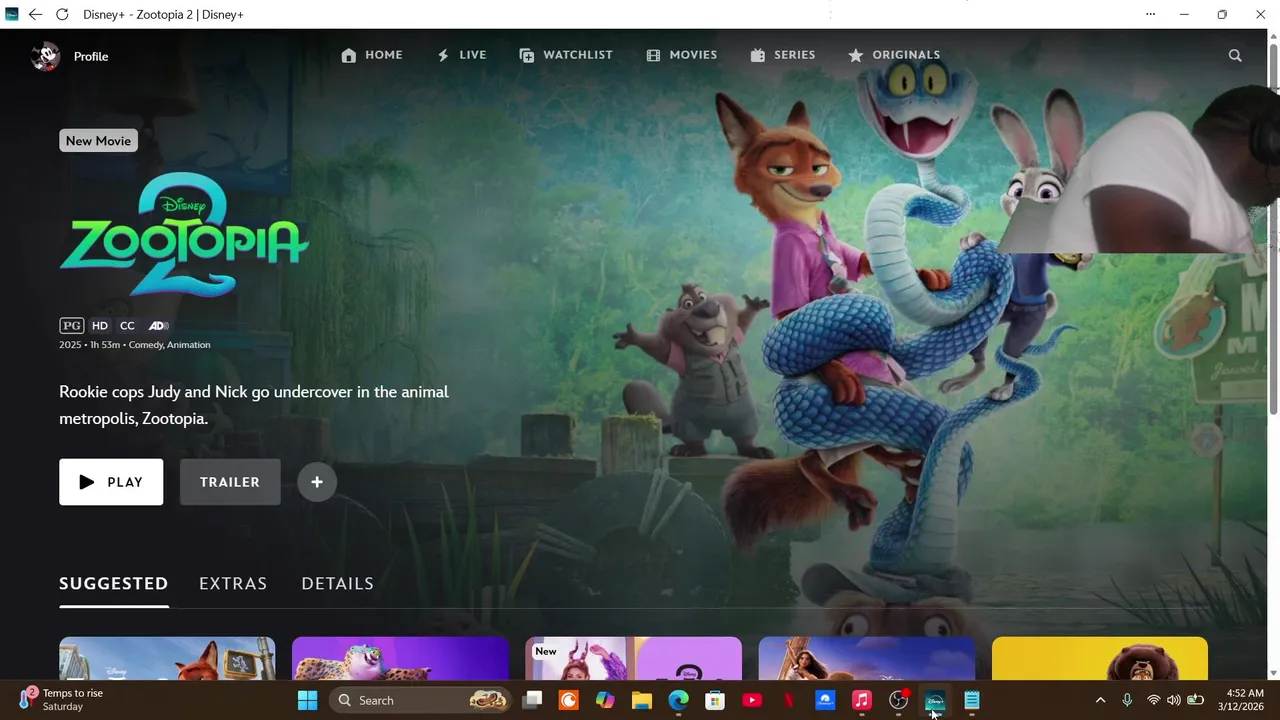
Task: Open Apple Music from the taskbar
Action: [862, 700]
